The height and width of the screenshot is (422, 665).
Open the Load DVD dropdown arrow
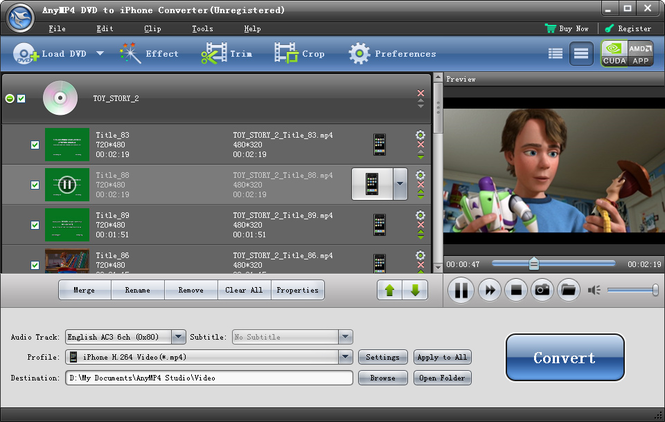tap(100, 53)
